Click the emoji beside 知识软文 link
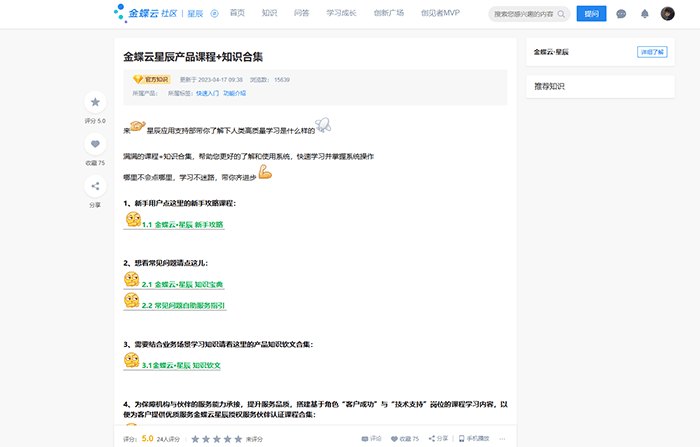 coord(132,360)
